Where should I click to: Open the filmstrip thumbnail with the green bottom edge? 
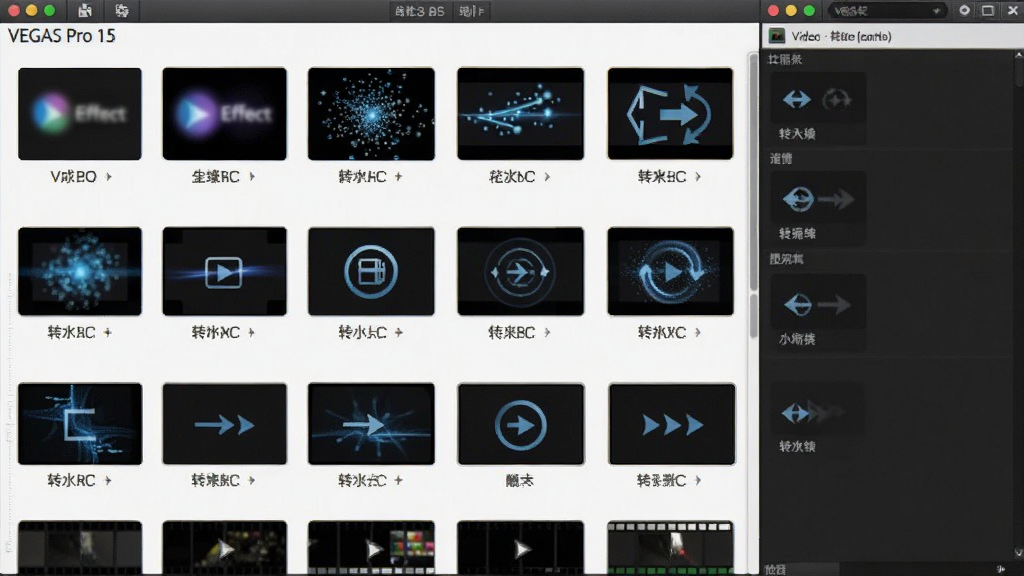point(670,548)
